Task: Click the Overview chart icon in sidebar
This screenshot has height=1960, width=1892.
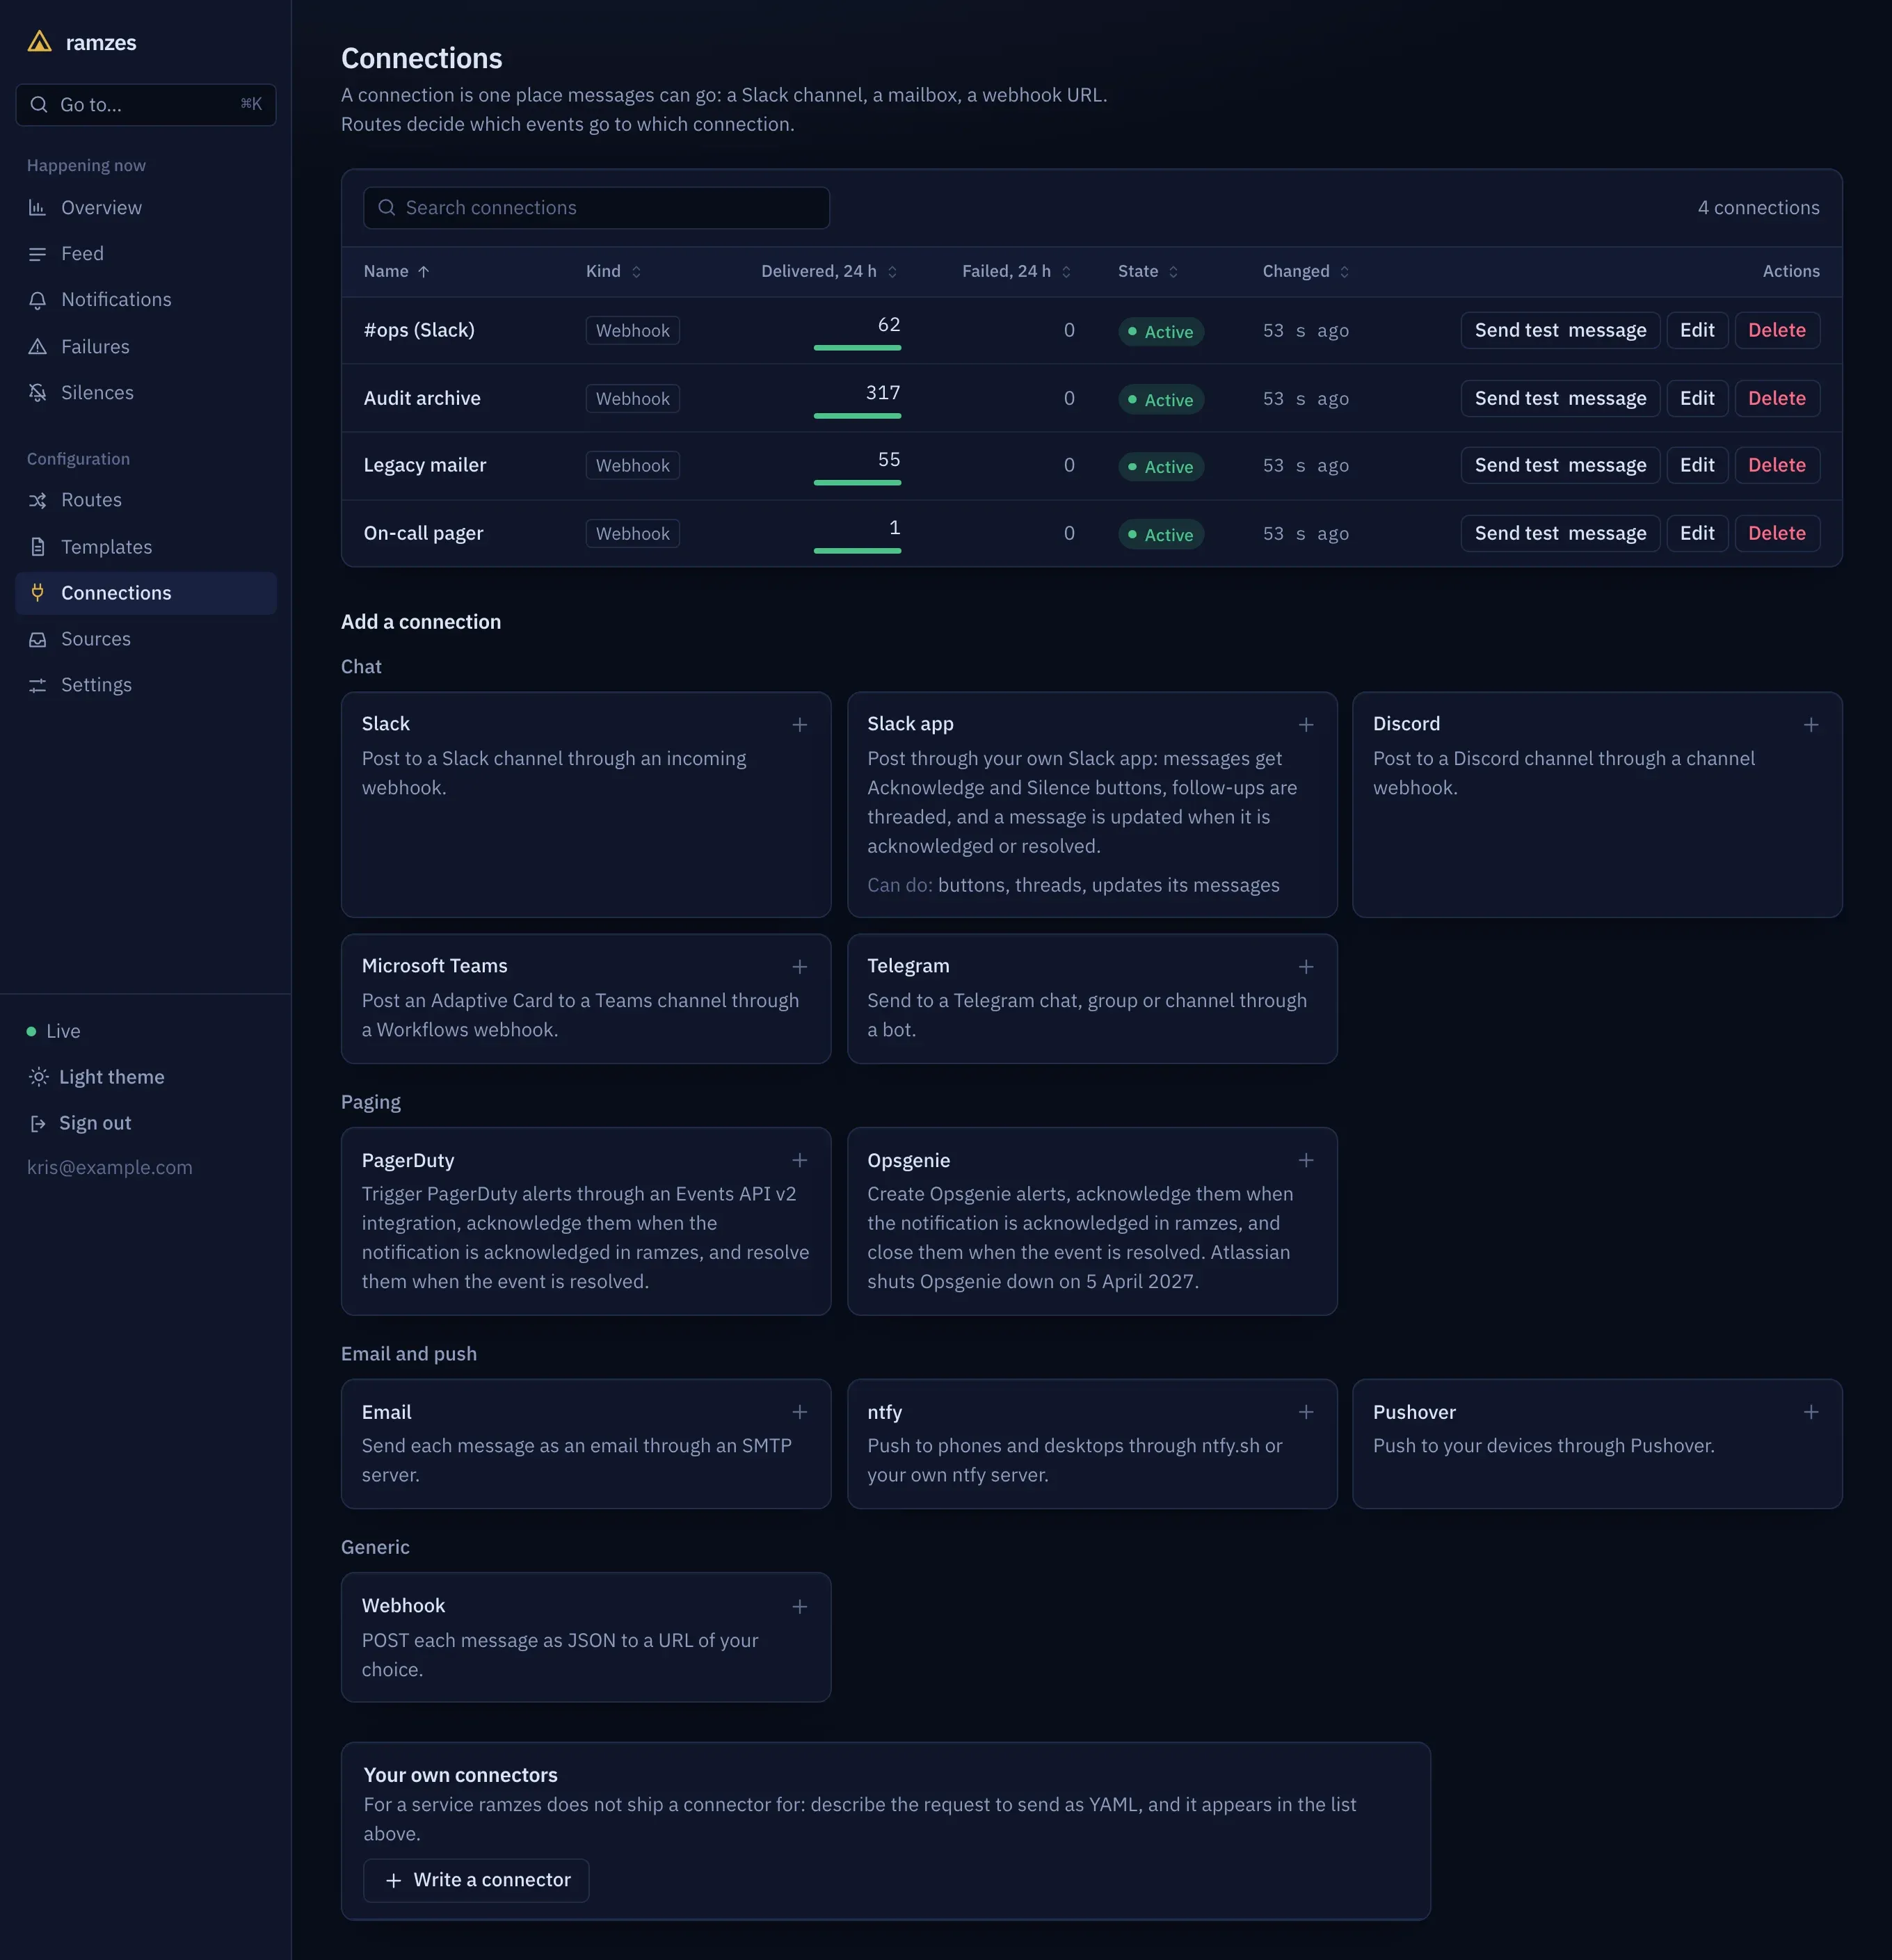Action: [37, 208]
